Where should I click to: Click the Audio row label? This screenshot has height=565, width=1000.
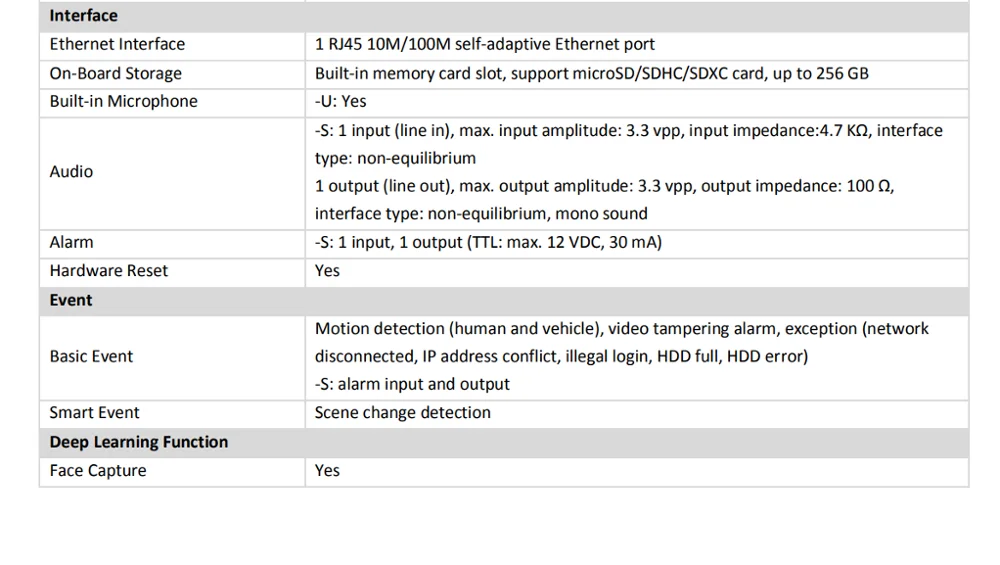71,172
